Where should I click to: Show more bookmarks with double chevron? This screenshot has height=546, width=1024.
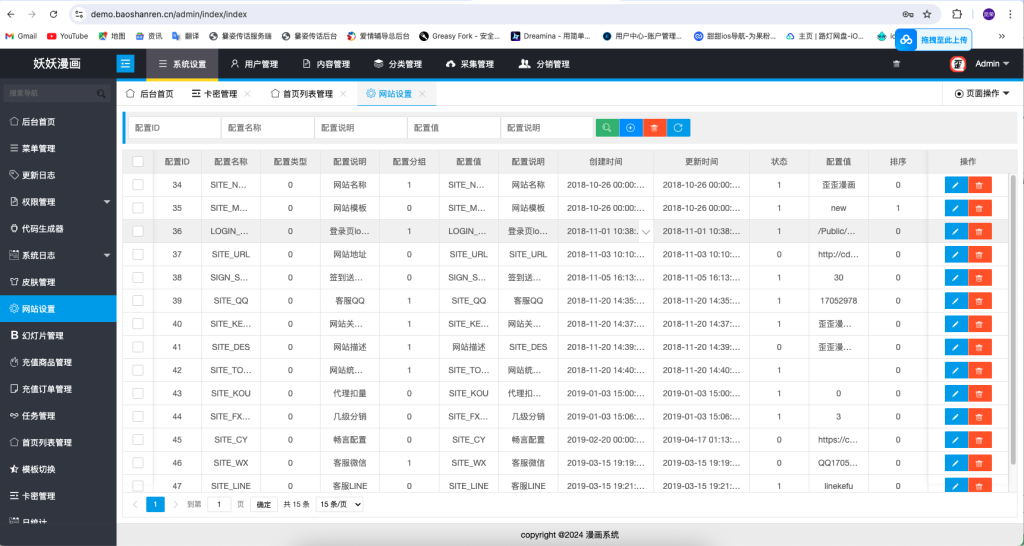pyautogui.click(x=1002, y=37)
